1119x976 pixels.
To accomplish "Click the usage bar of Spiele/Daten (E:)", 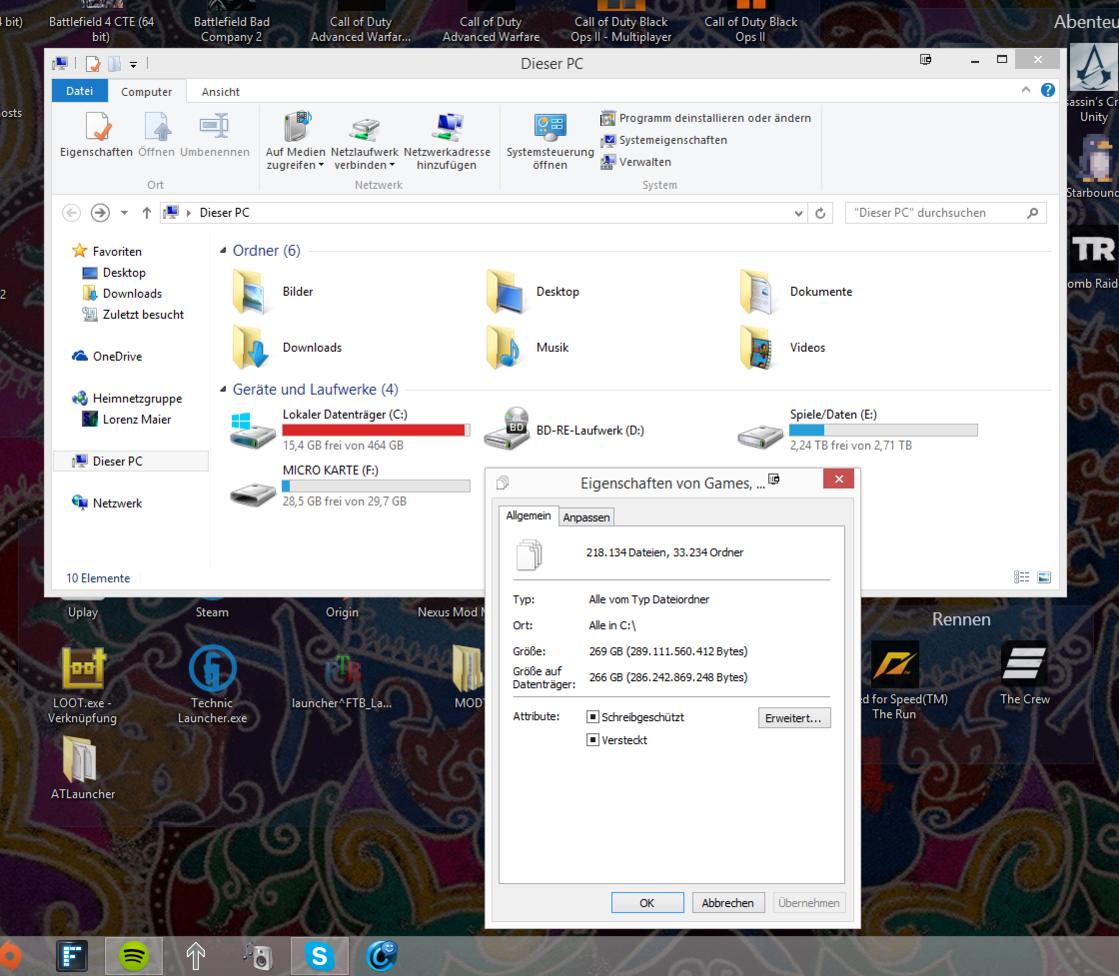I will (883, 430).
